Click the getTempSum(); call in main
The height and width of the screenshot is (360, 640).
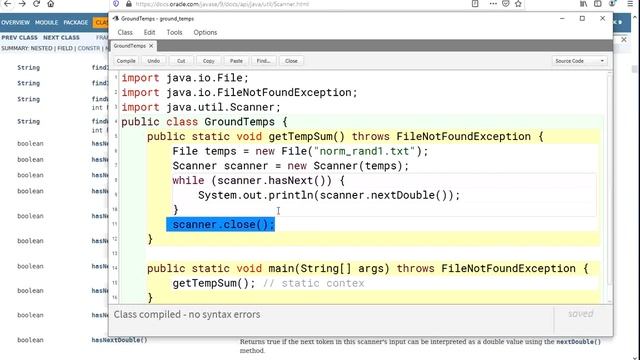tap(213, 283)
